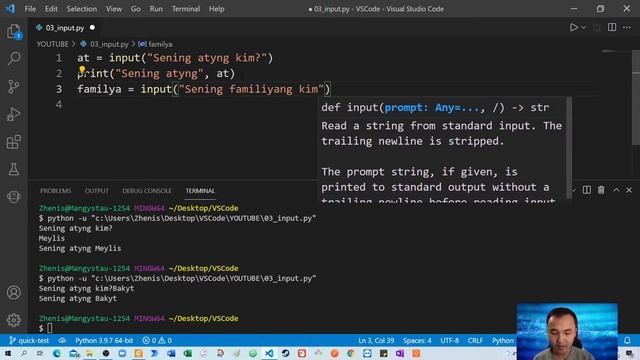The height and width of the screenshot is (360, 640).
Task: Open the Accounts menu icon
Action: click(x=13, y=293)
